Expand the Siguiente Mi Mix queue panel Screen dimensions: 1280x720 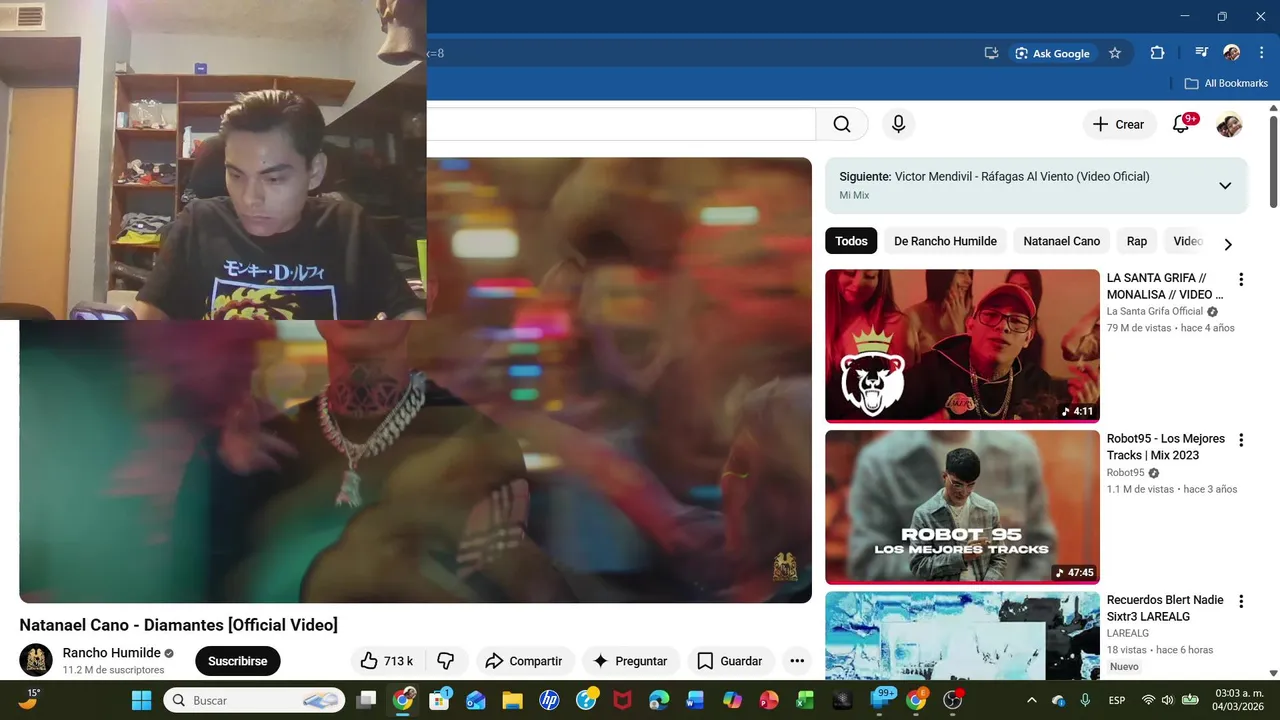pos(1225,185)
